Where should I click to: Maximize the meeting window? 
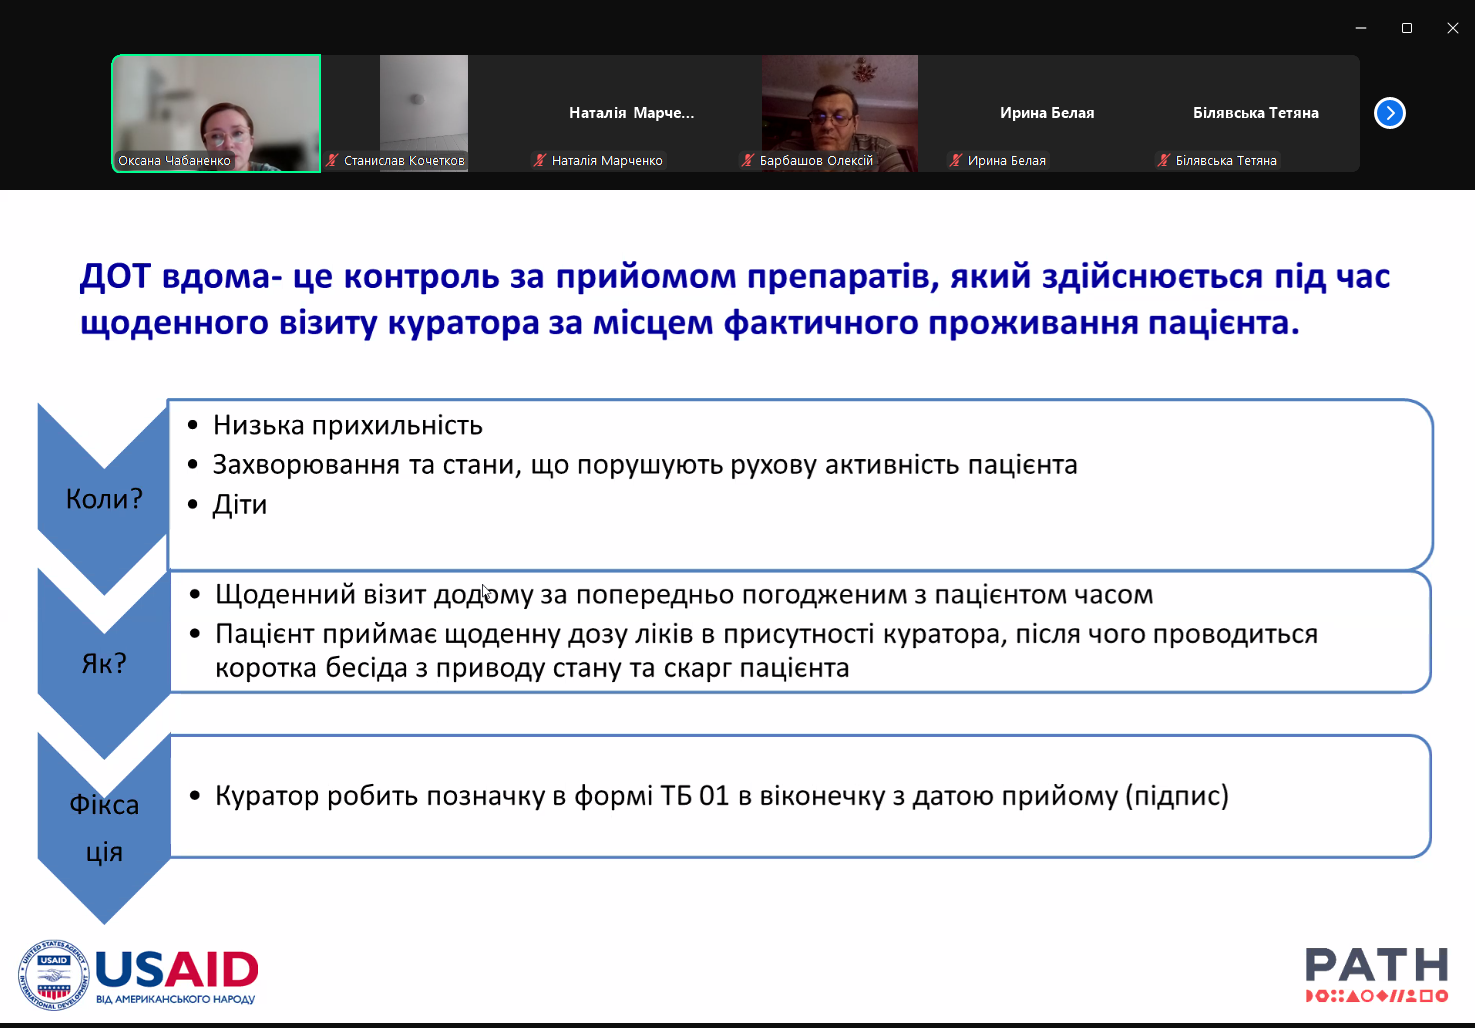click(1407, 28)
